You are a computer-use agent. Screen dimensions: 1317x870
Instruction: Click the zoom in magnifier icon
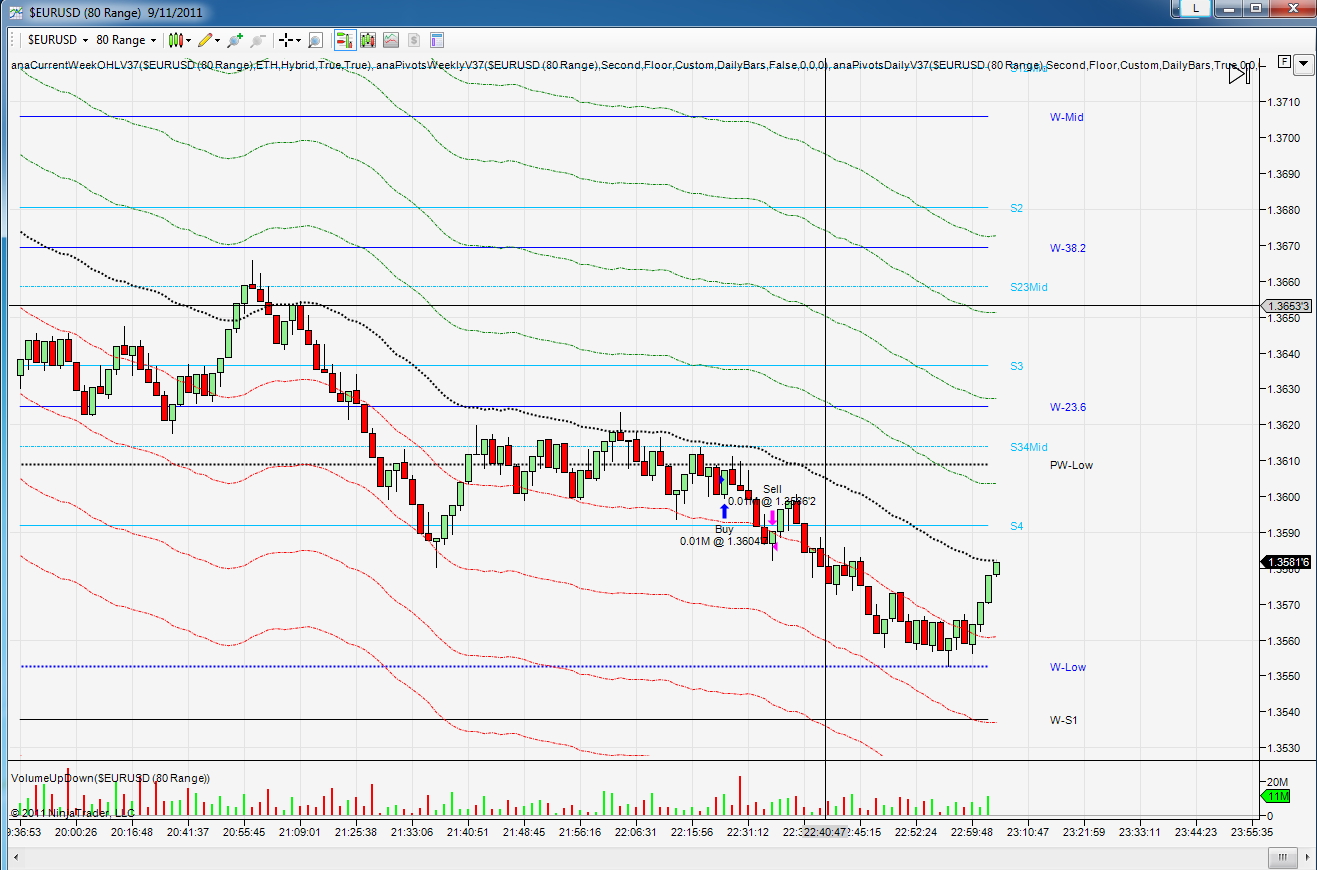(235, 40)
